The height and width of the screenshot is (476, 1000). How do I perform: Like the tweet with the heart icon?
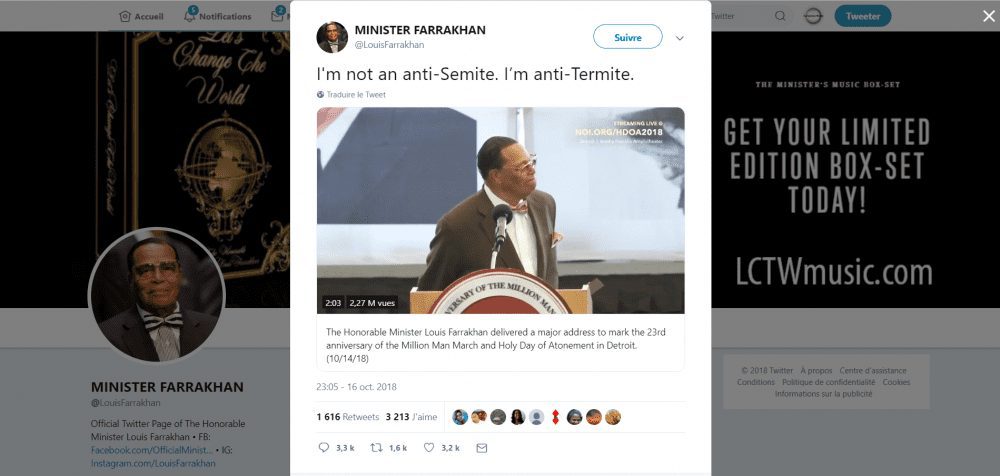coord(430,448)
